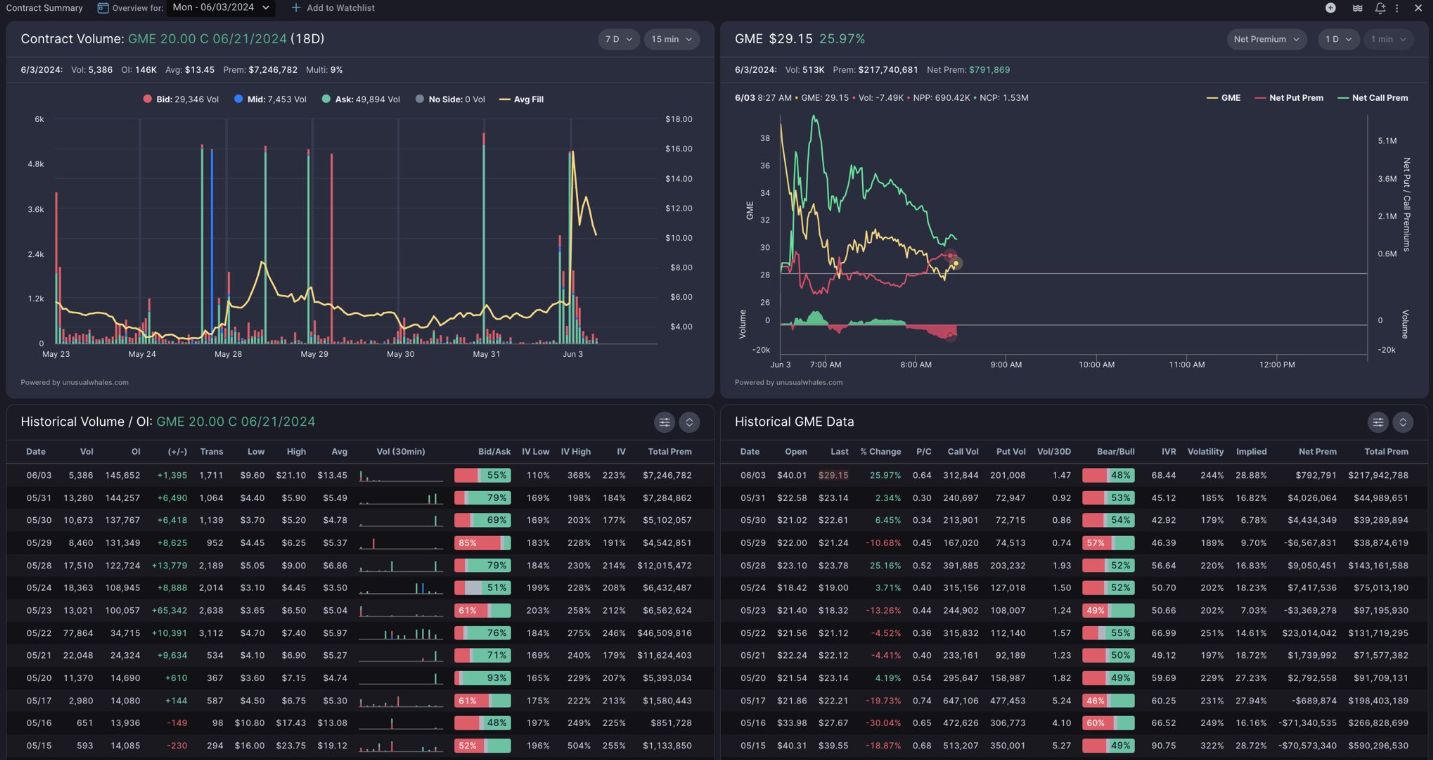Screen dimensions: 1433x760
Task: Select the -30.04% change cell
Action: 881,722
